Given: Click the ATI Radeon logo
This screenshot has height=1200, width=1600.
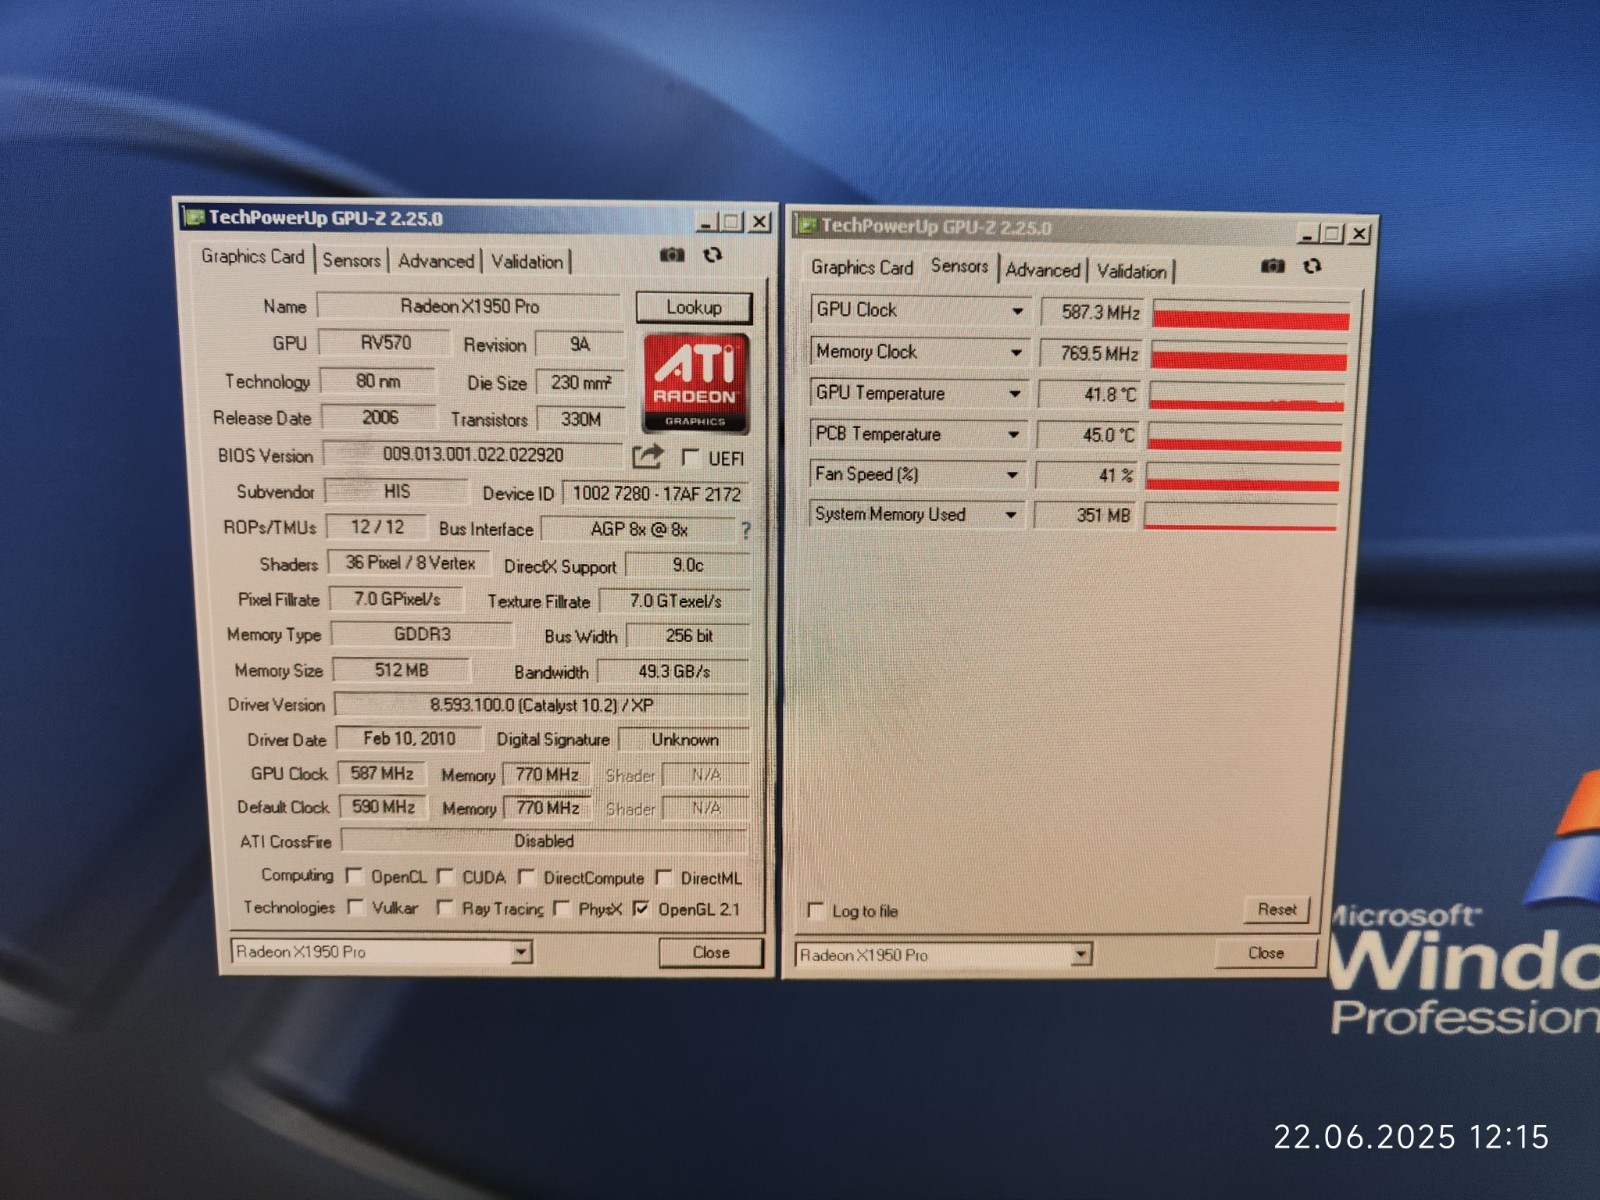Looking at the screenshot, I should tap(696, 382).
